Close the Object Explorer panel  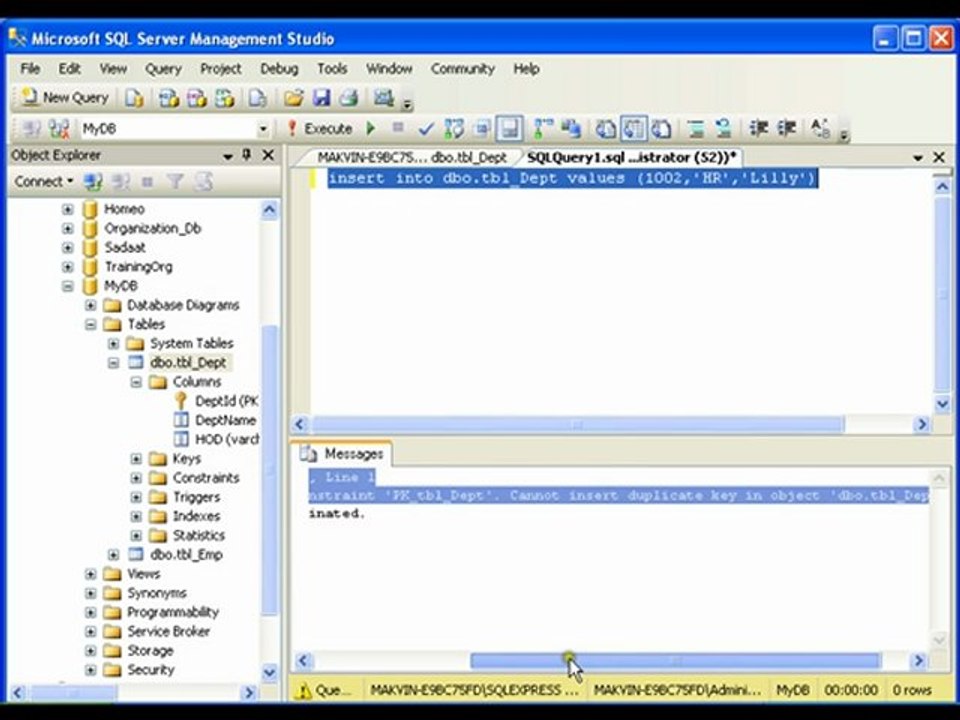click(268, 156)
